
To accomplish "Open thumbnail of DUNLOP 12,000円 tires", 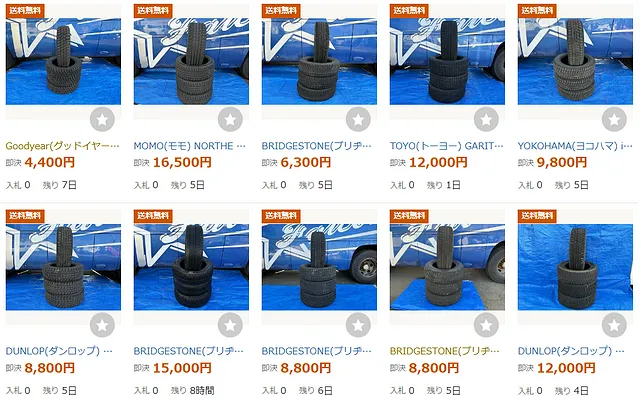I will [575, 260].
